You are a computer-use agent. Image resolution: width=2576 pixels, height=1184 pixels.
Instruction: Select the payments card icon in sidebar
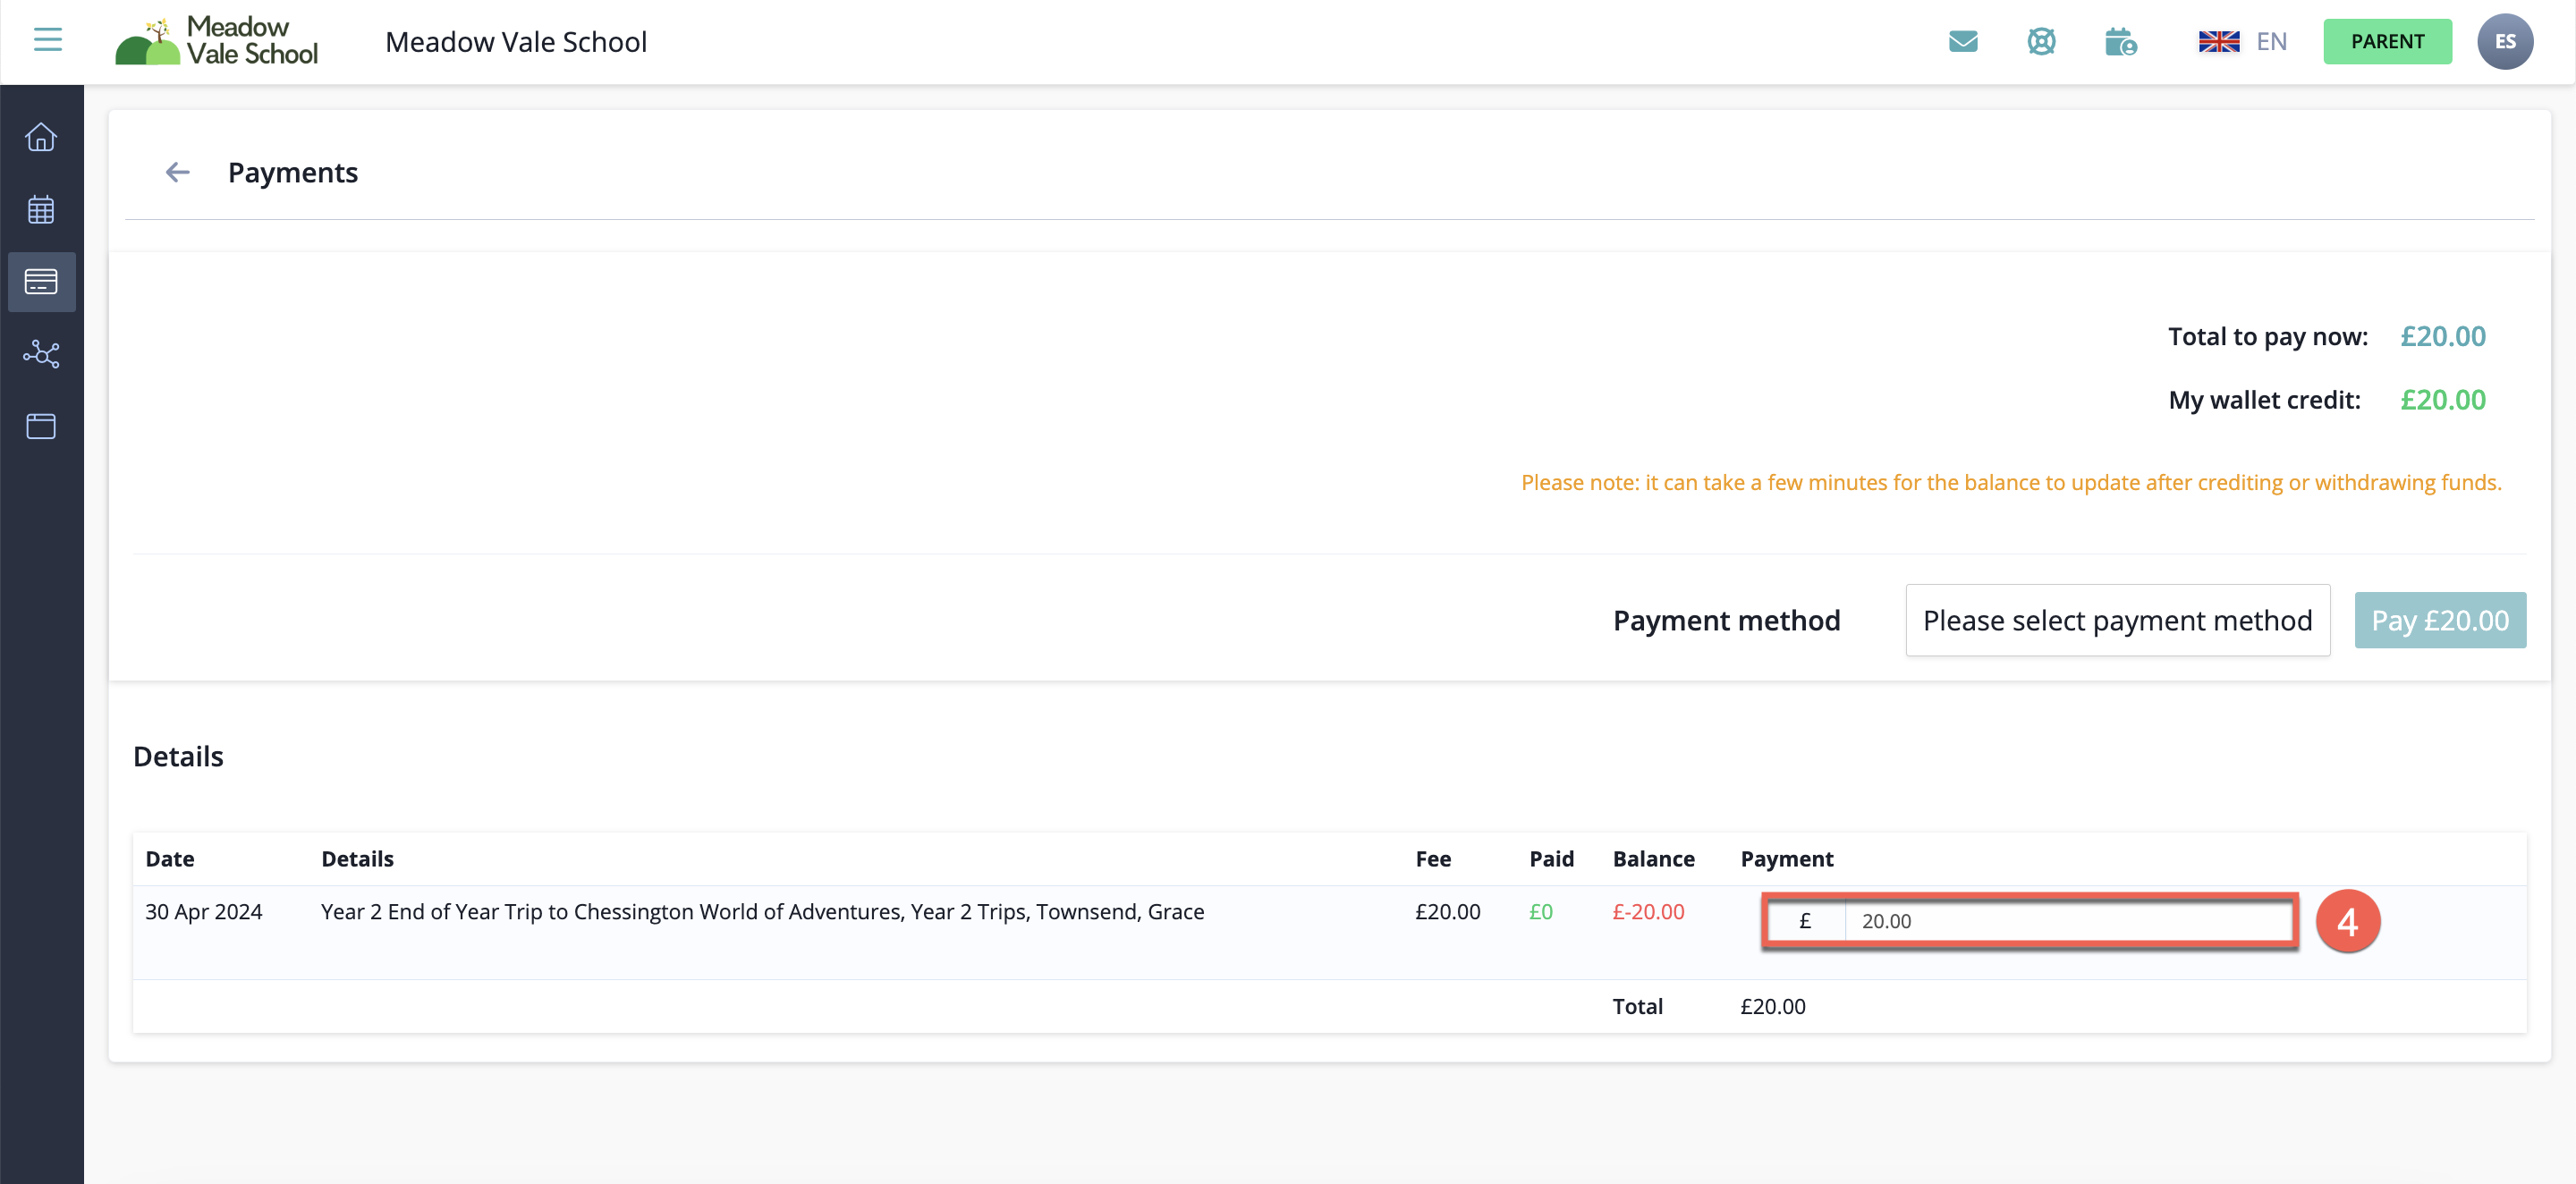pyautogui.click(x=41, y=282)
